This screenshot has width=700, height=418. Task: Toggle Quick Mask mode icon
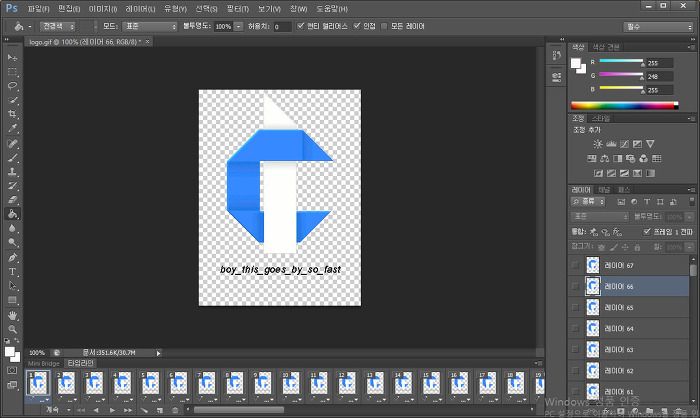[12, 370]
